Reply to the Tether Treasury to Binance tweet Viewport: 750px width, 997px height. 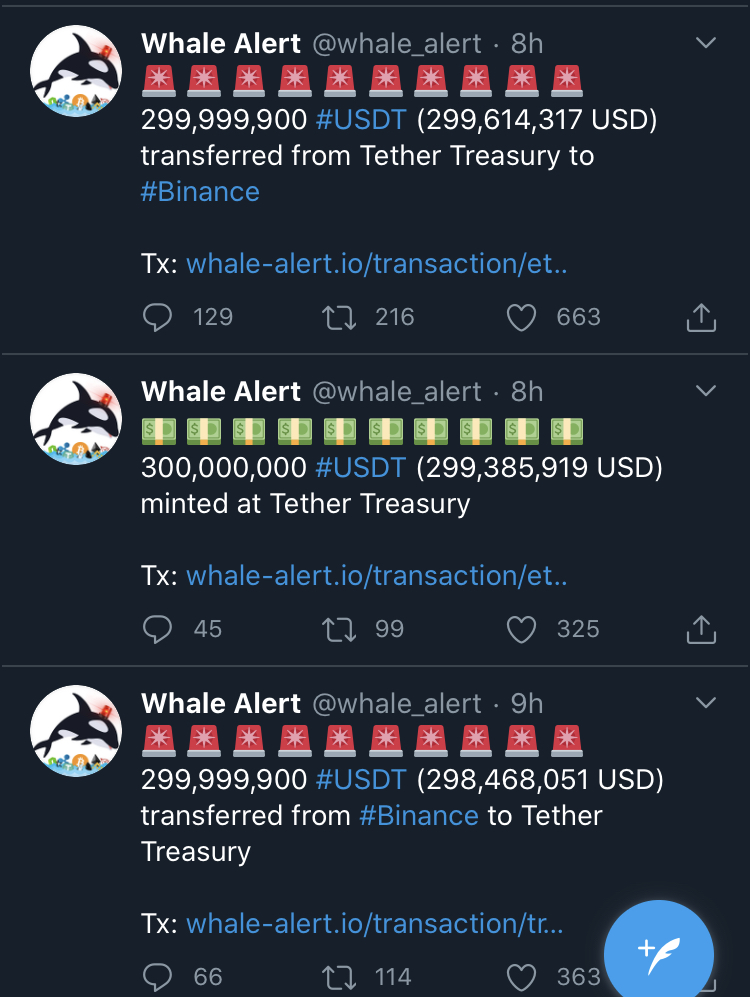pos(157,317)
